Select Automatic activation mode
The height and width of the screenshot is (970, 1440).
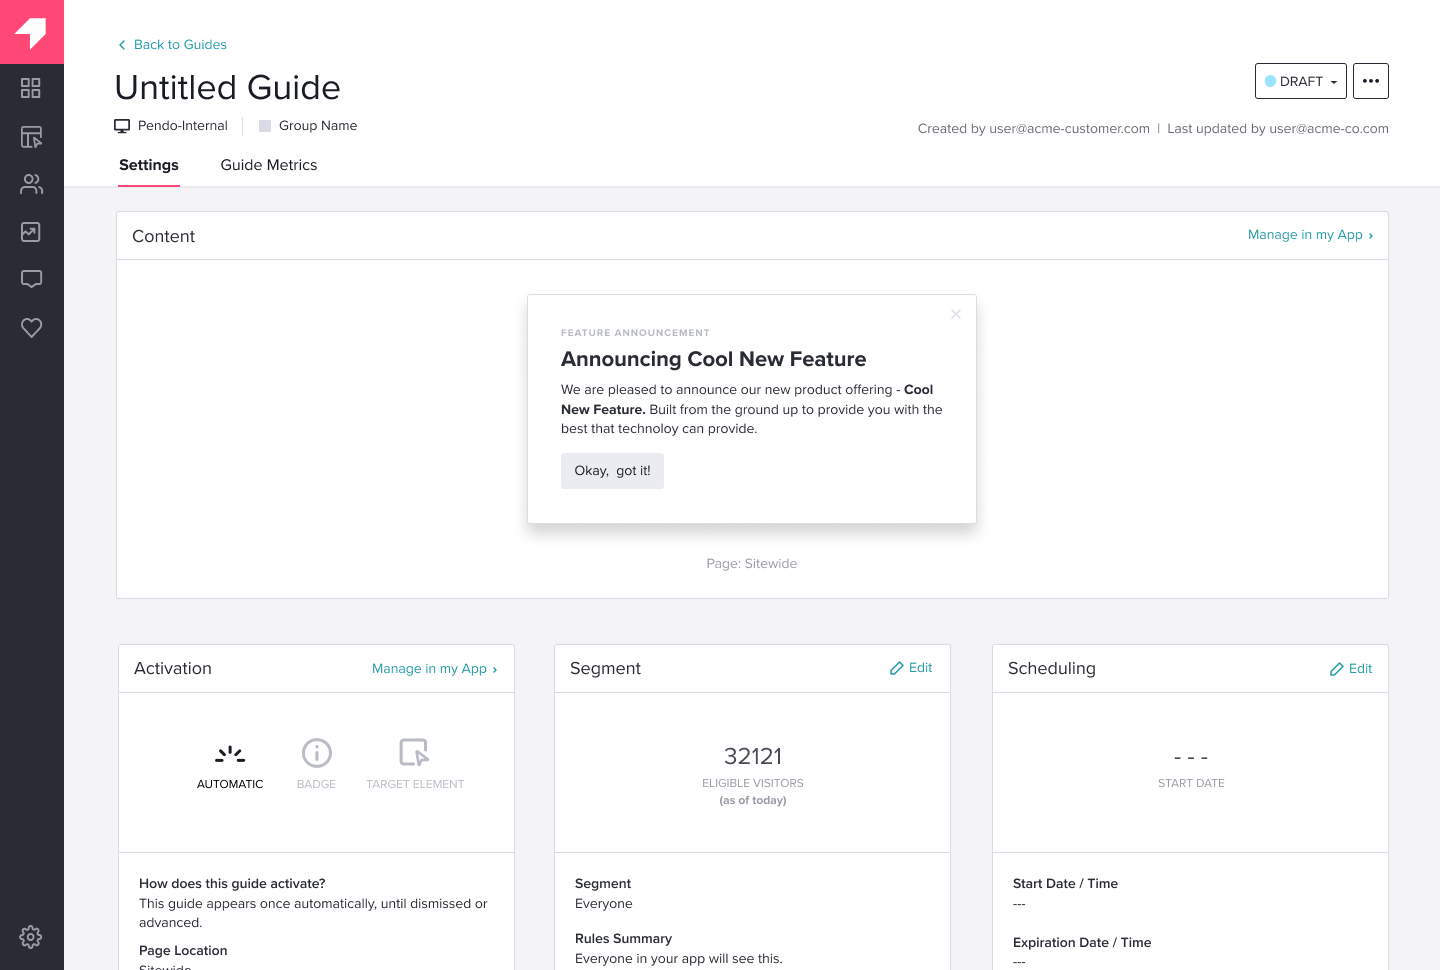(x=229, y=763)
